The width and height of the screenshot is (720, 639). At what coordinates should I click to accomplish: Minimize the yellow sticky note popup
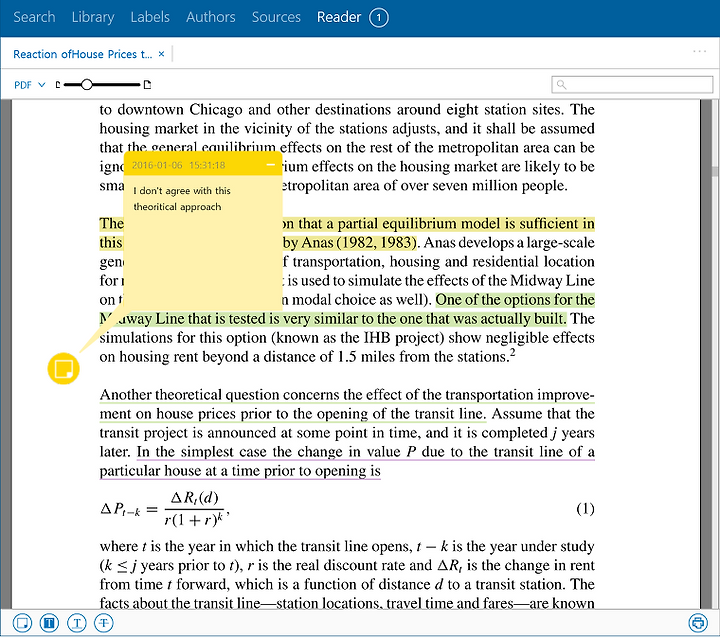[x=271, y=165]
